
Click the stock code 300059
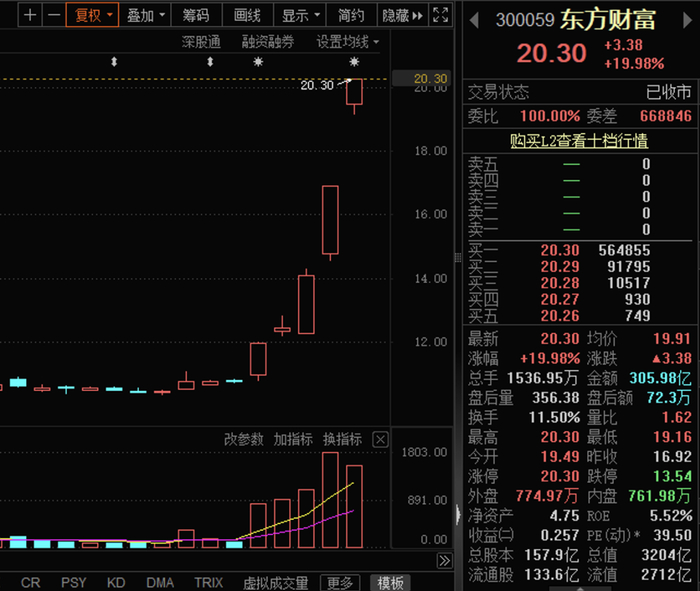tap(525, 20)
